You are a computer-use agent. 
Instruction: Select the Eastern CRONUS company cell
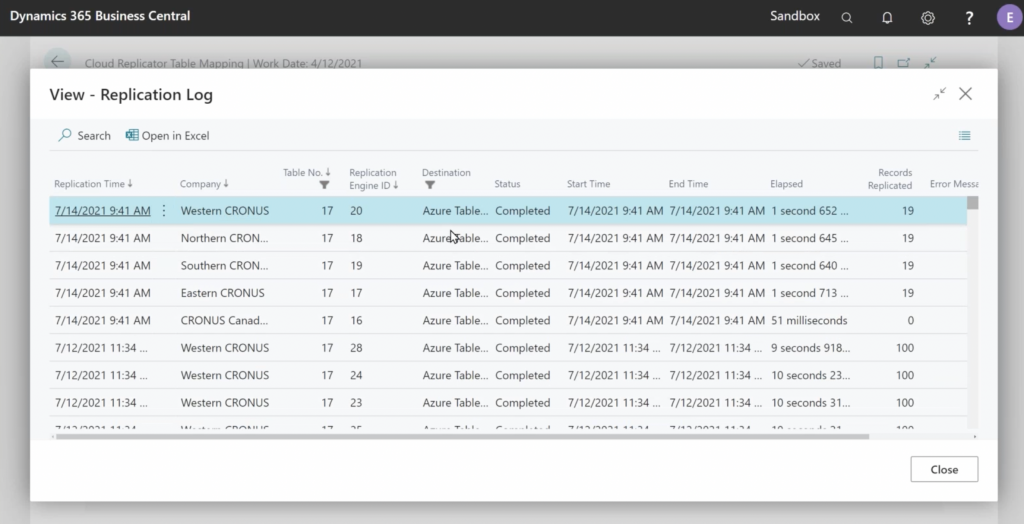(x=222, y=293)
